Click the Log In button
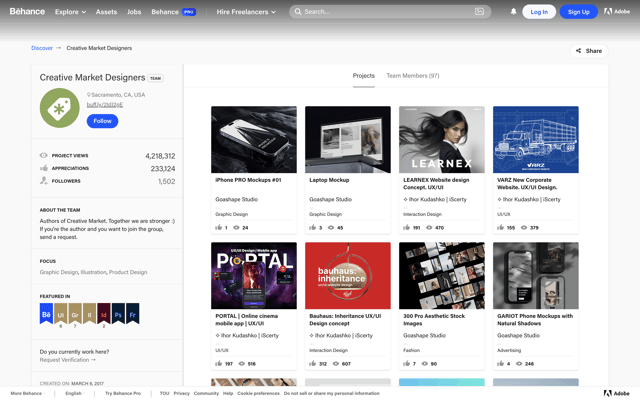Viewport: 640px width, 400px height. 539,12
